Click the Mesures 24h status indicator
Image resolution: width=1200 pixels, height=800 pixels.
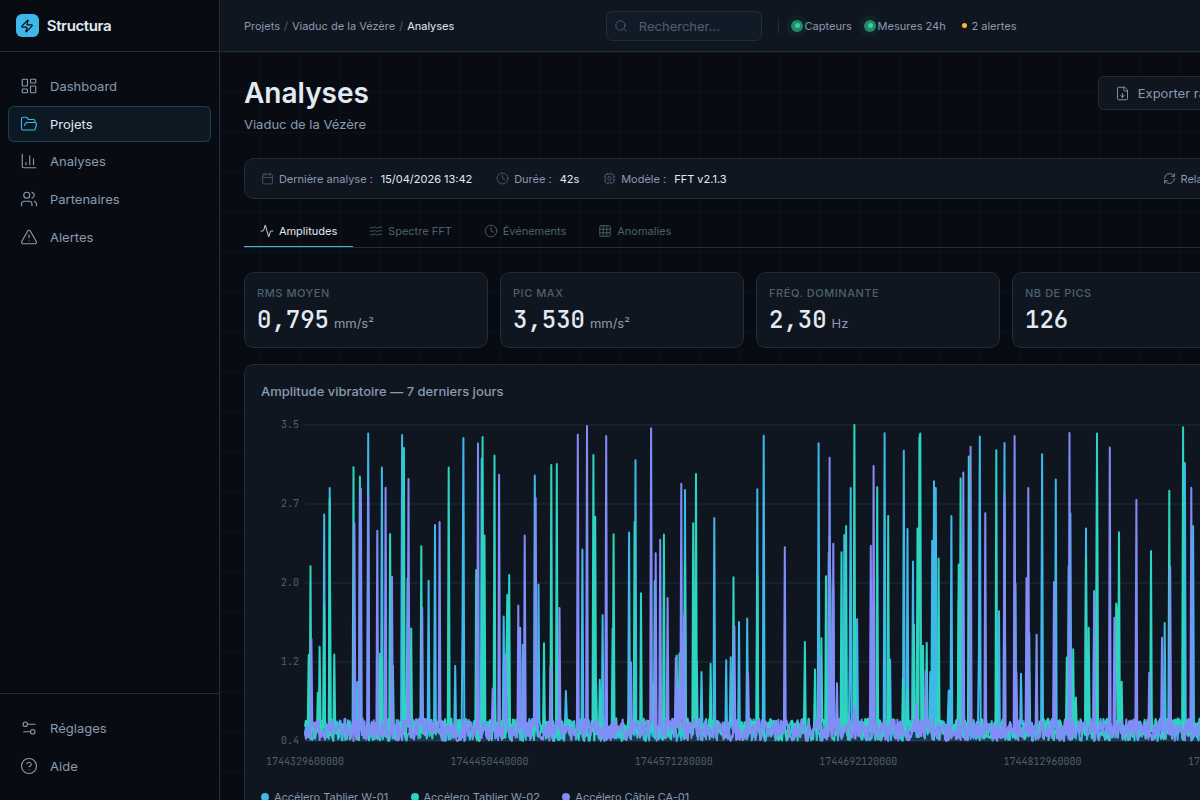905,26
